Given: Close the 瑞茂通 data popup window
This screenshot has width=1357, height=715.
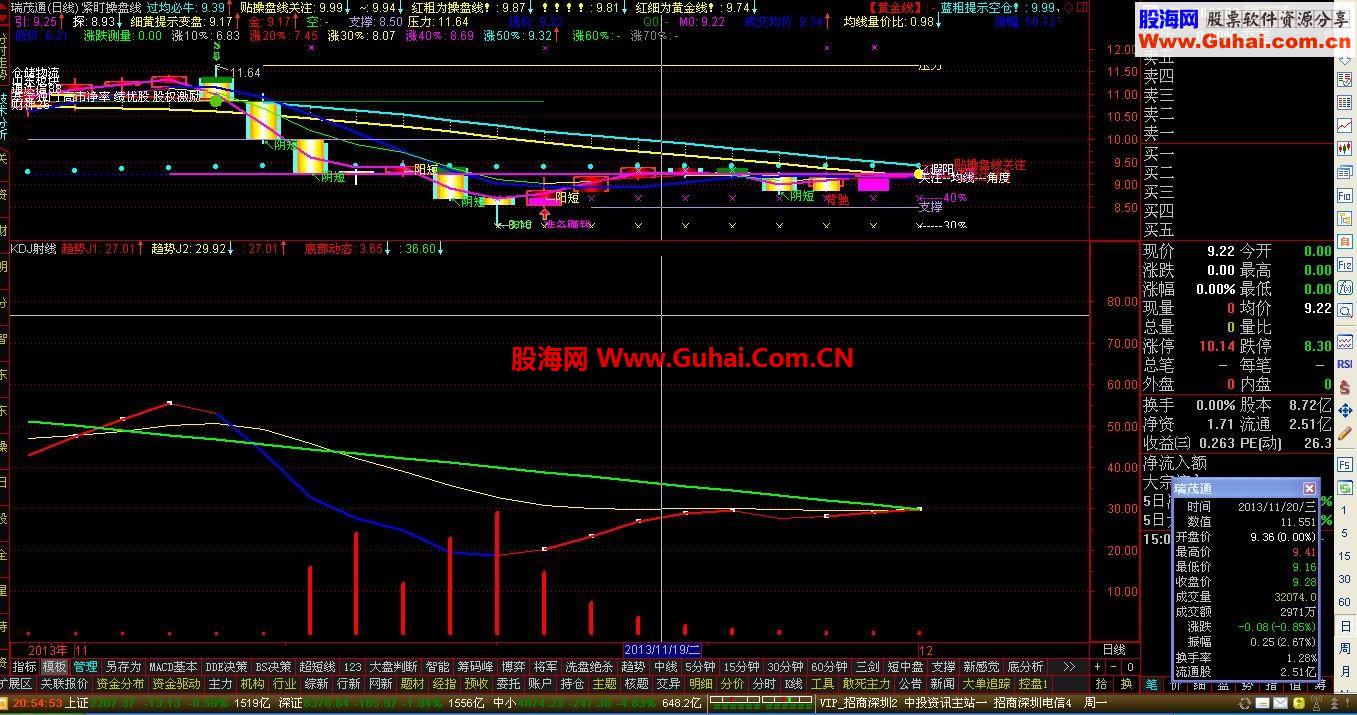Looking at the screenshot, I should point(1309,488).
